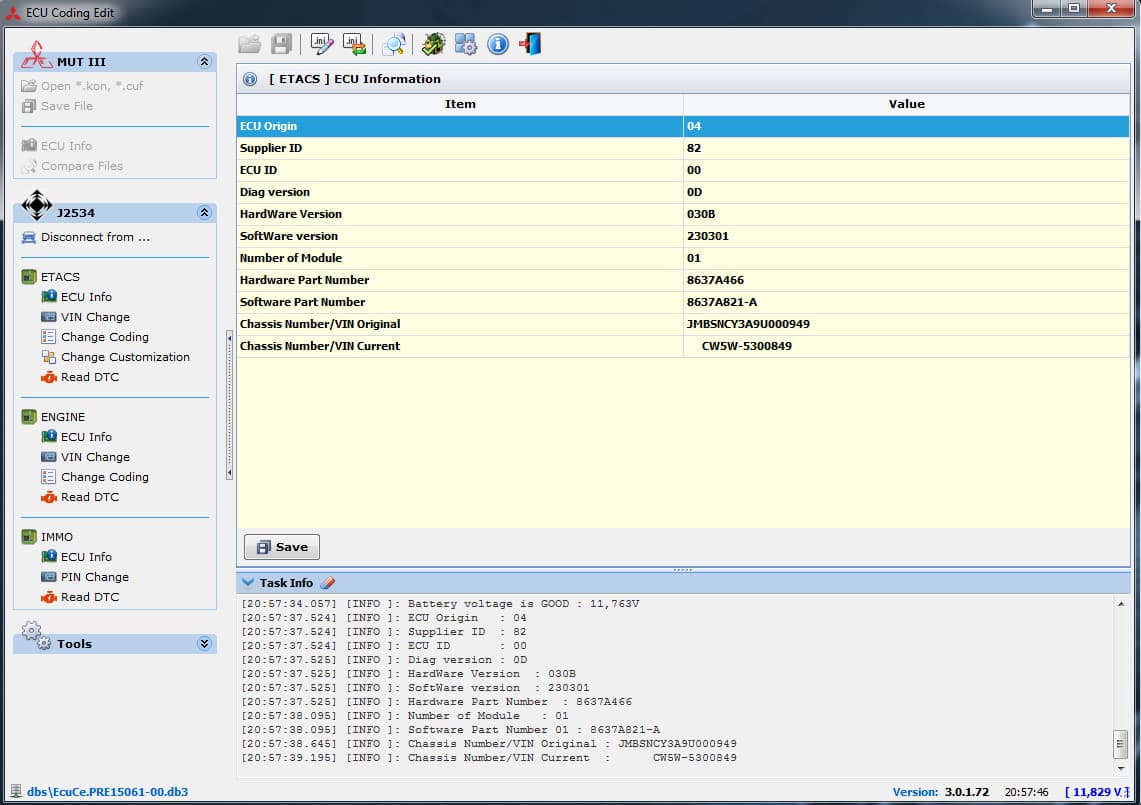Click the ENGINE Read DTC engine icon
This screenshot has width=1141, height=805.
point(49,497)
